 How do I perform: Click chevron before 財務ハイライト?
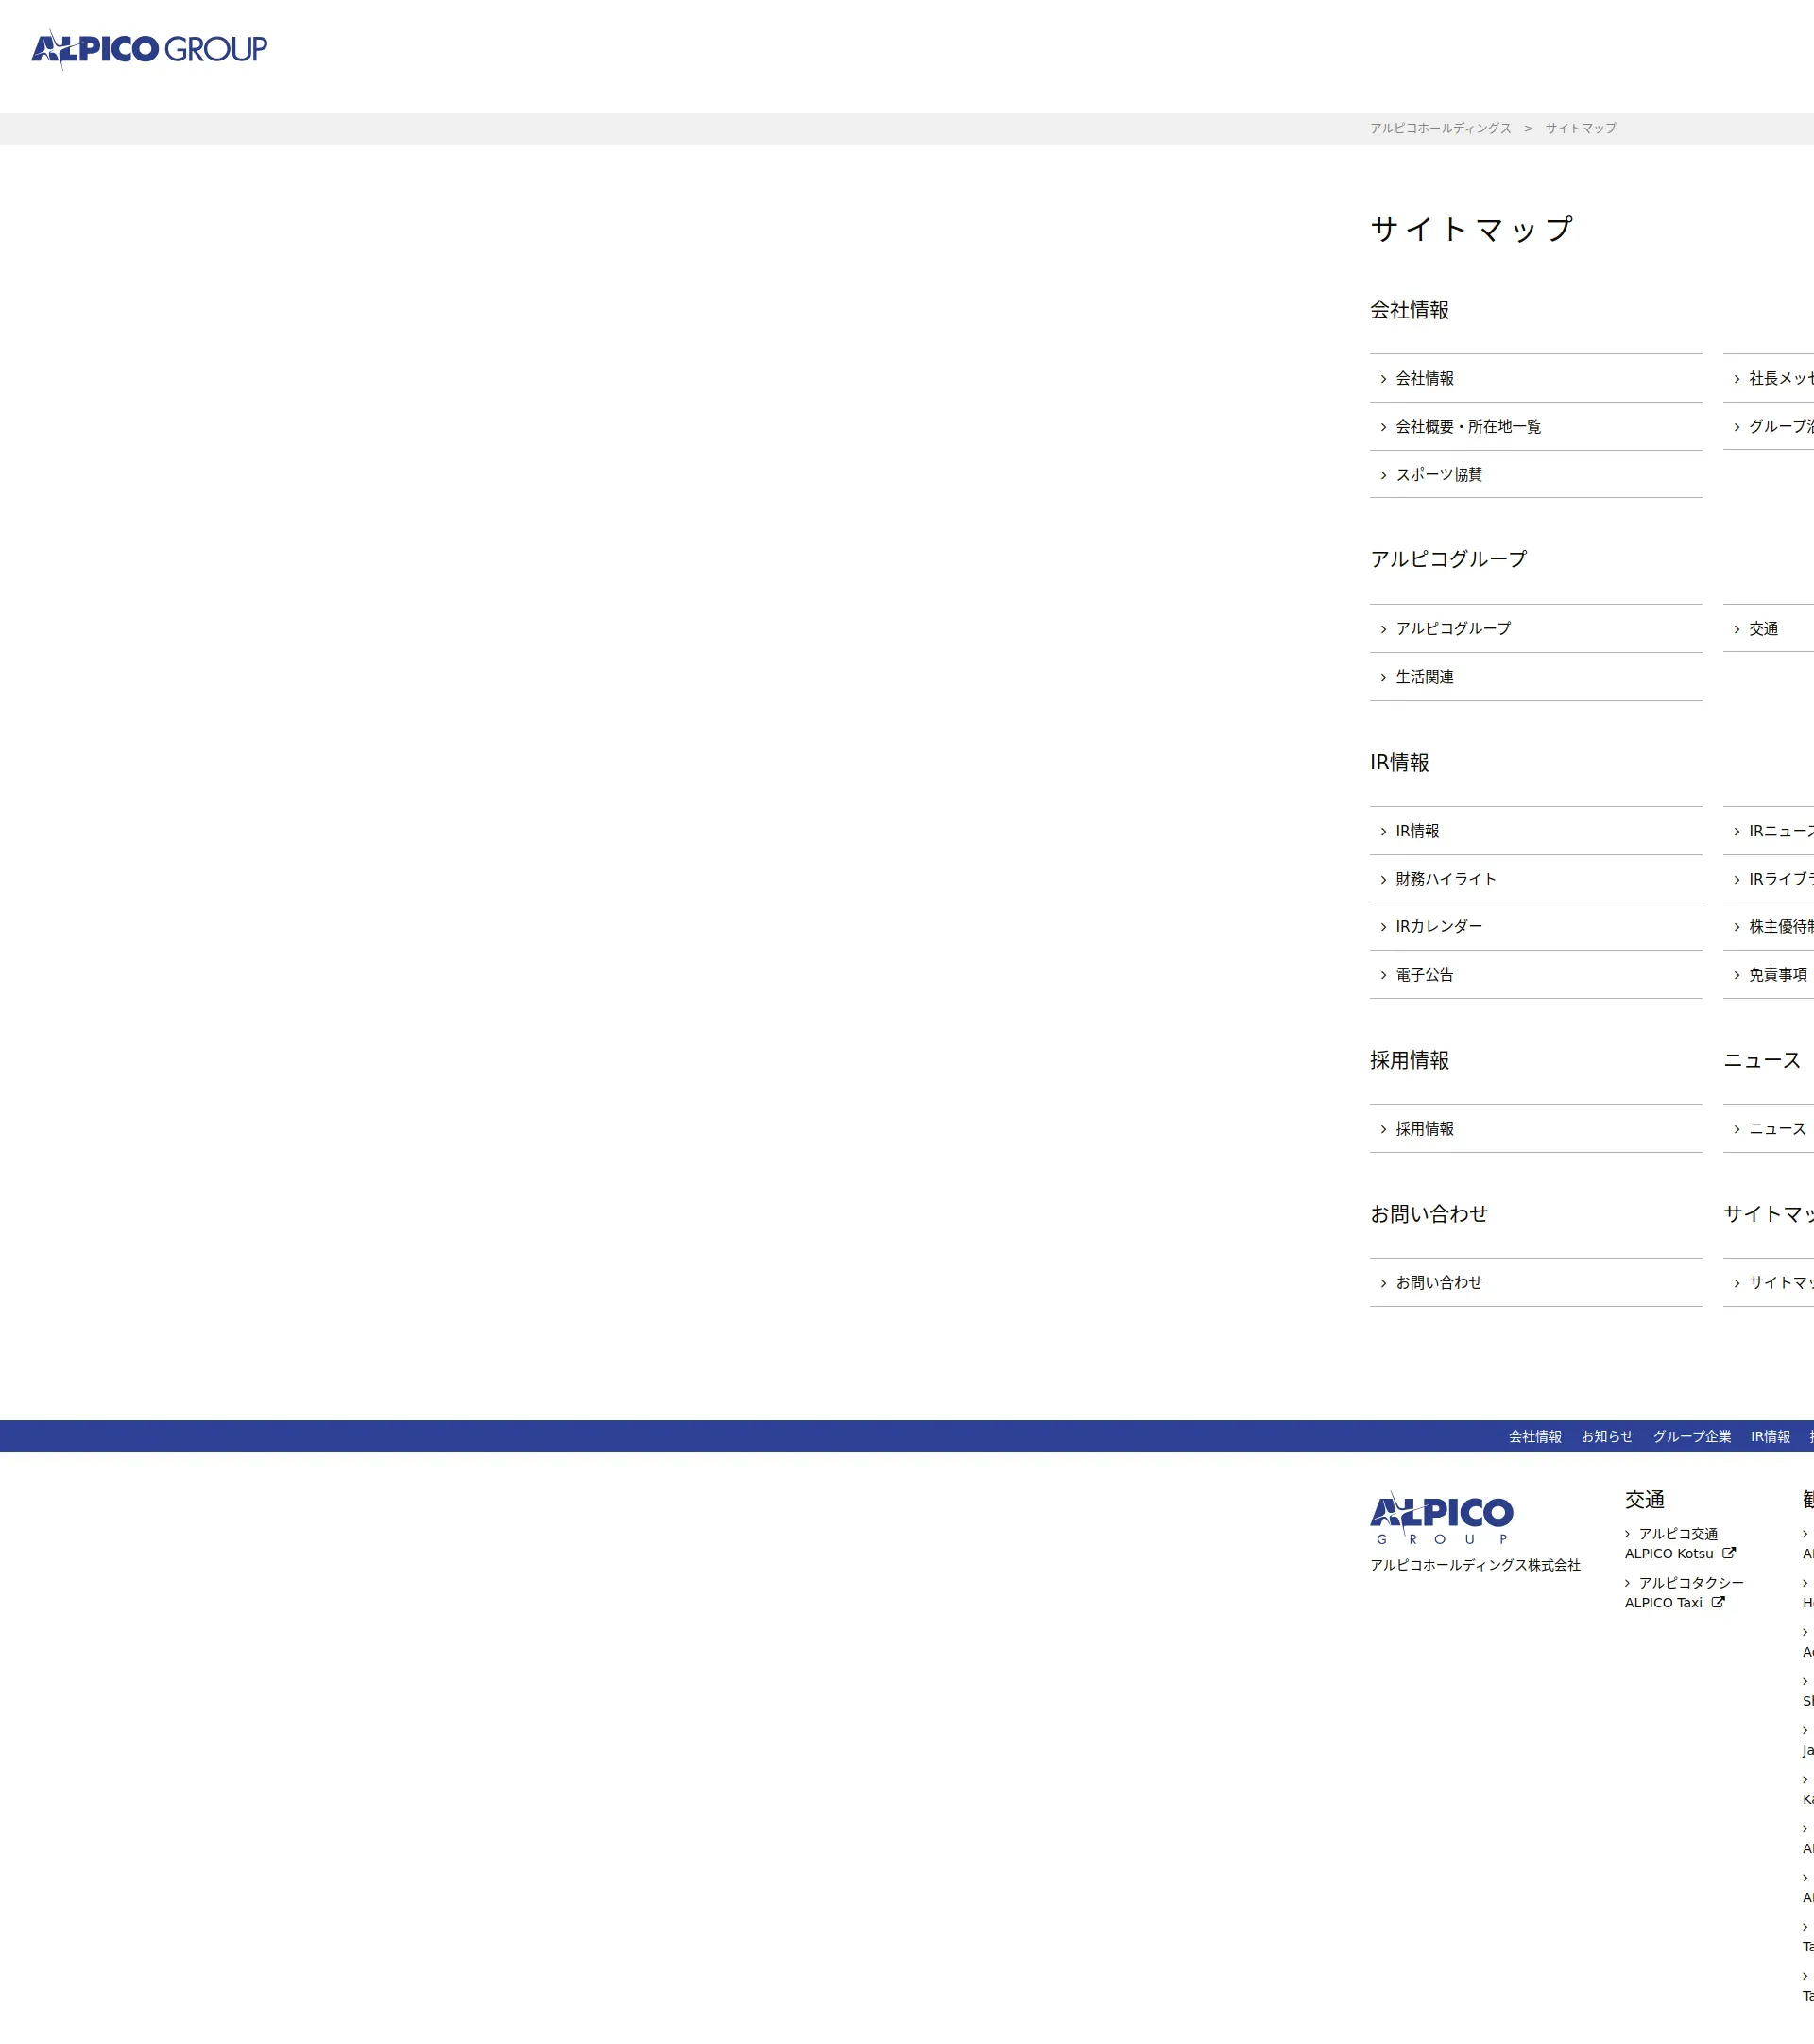(1383, 880)
